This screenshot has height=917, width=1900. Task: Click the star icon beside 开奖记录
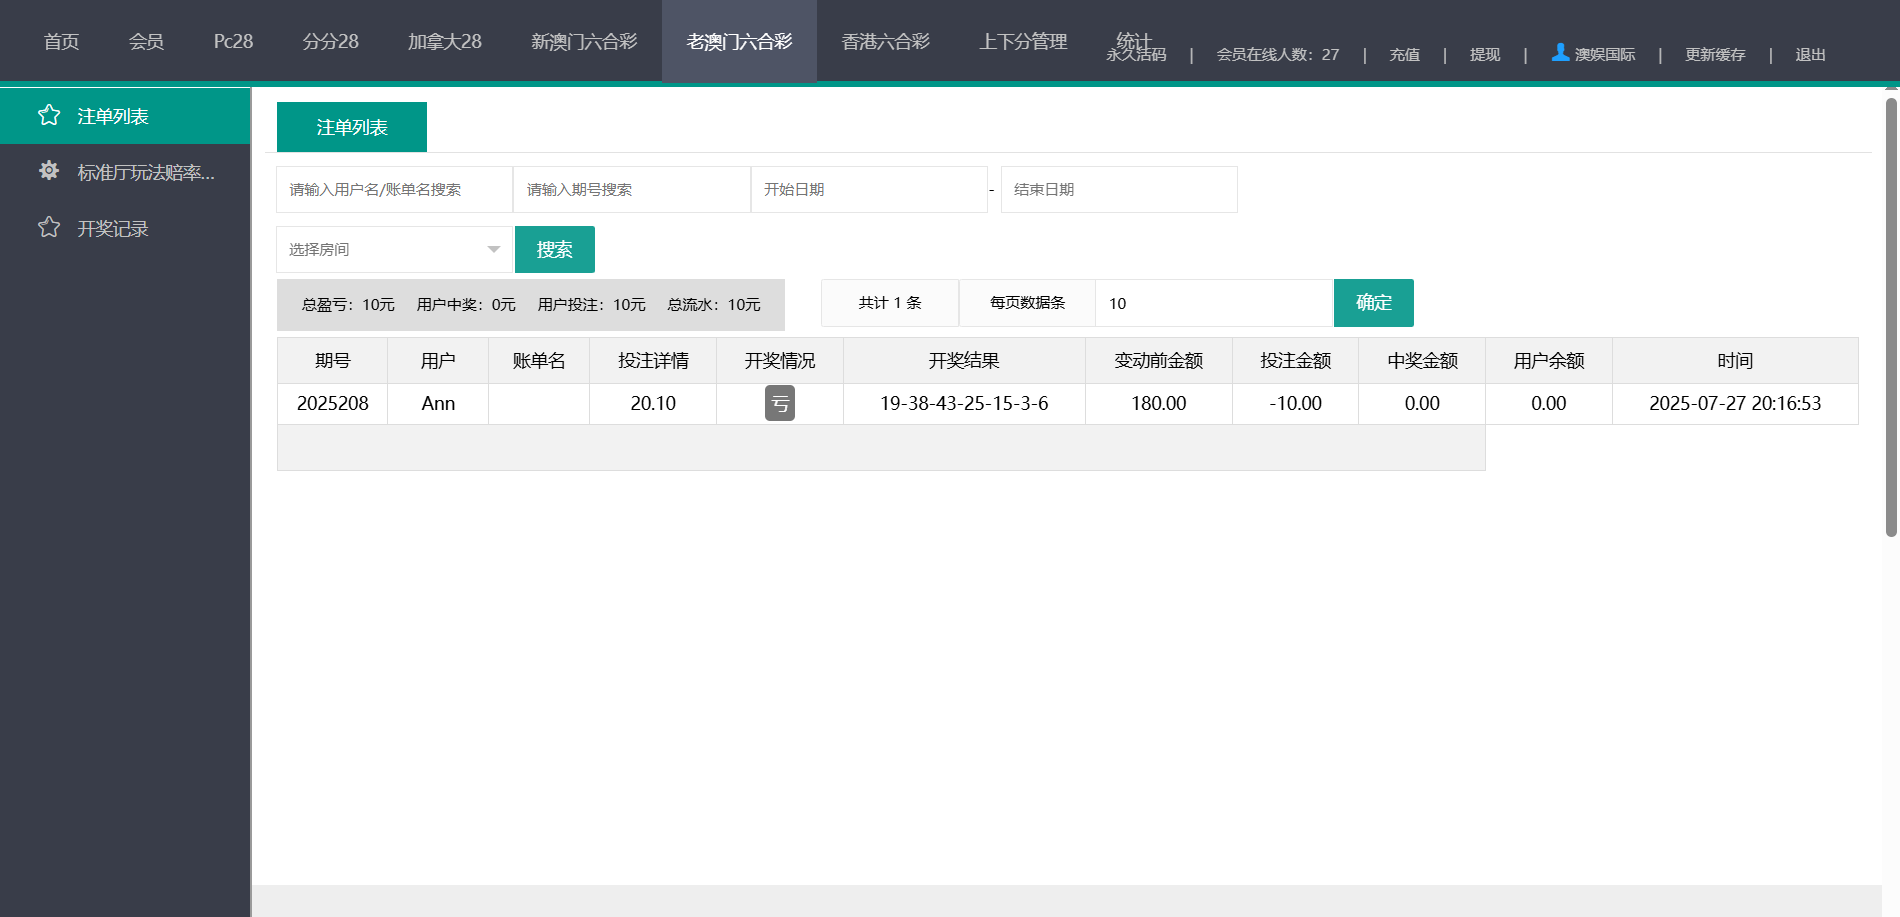tap(49, 228)
